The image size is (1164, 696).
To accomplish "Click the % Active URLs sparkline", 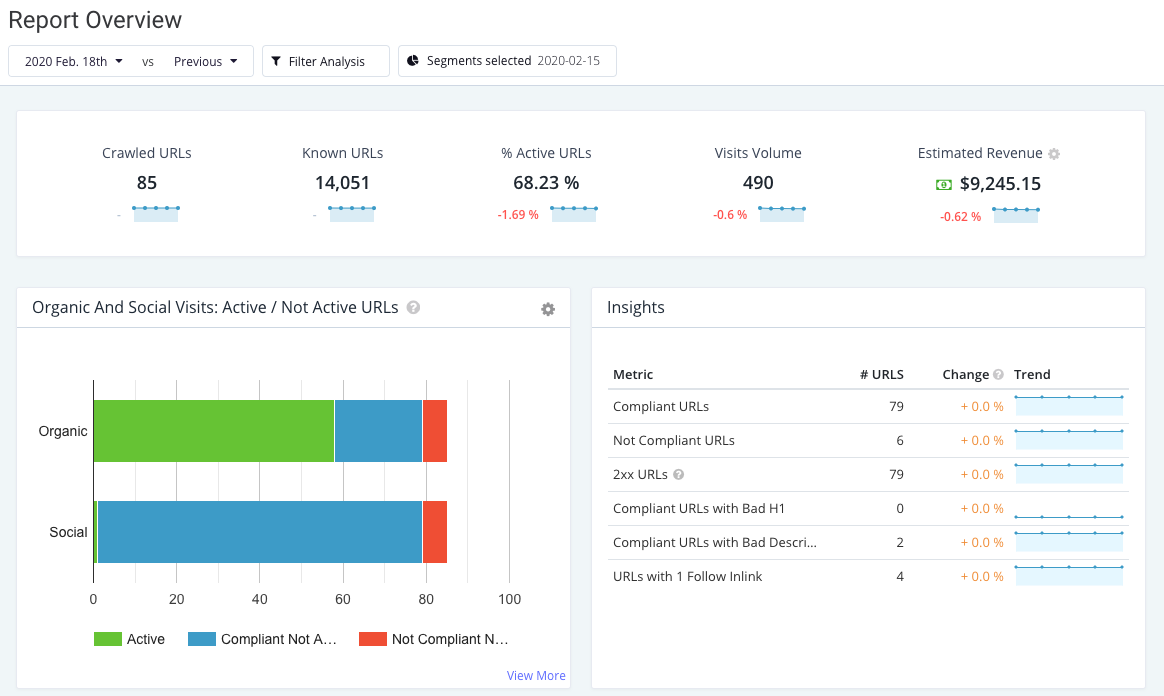I will 573,214.
